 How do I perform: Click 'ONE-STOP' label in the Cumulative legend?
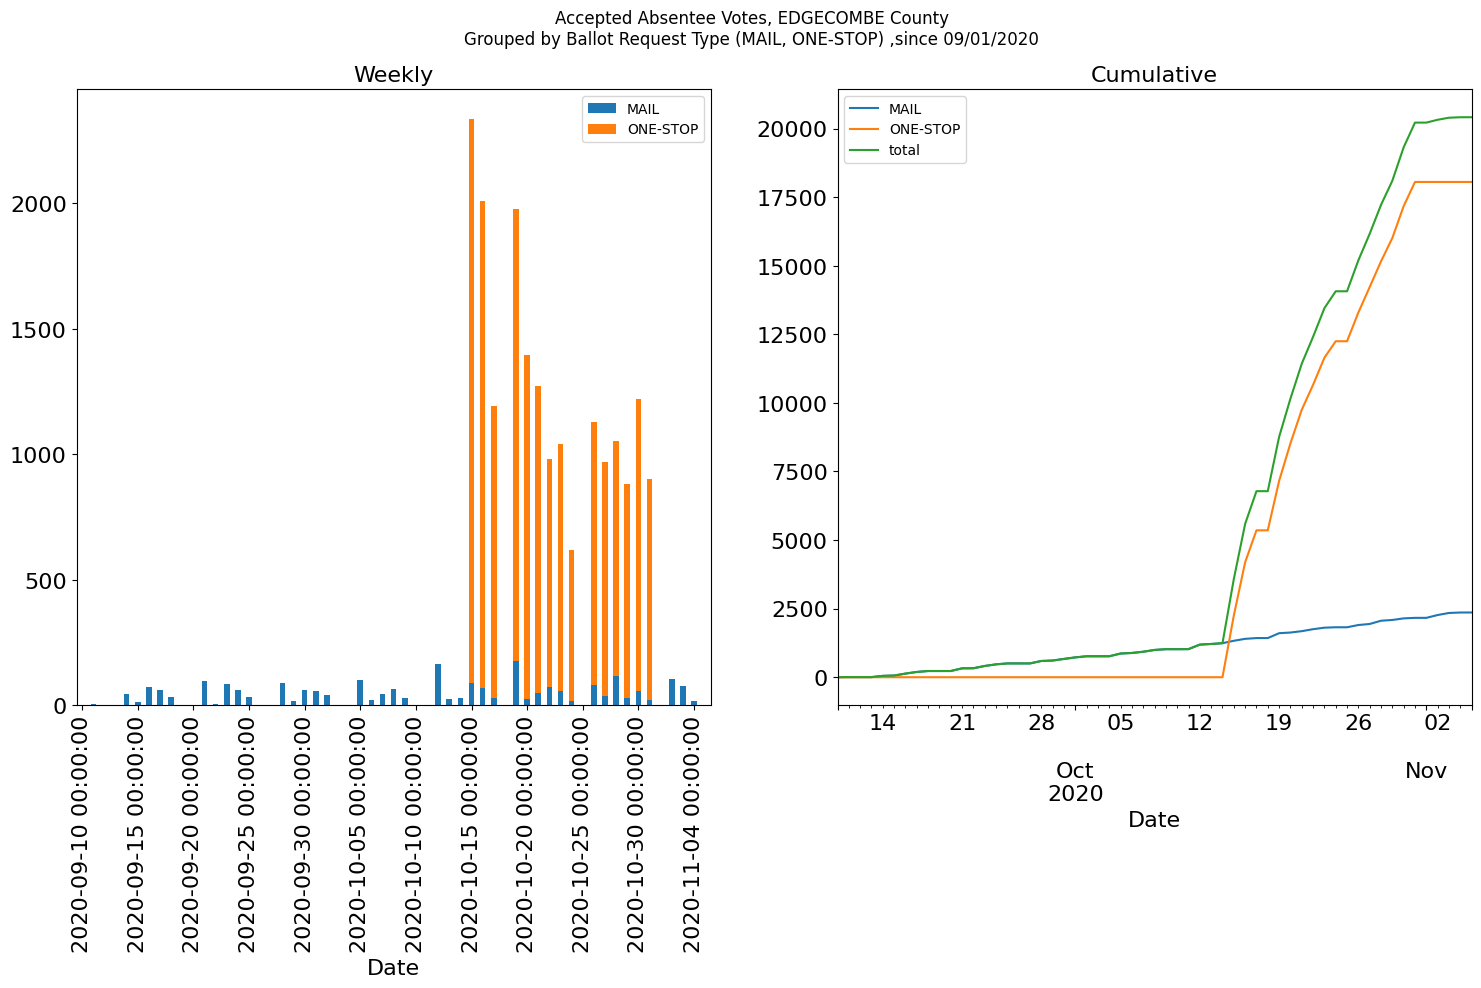(x=924, y=130)
